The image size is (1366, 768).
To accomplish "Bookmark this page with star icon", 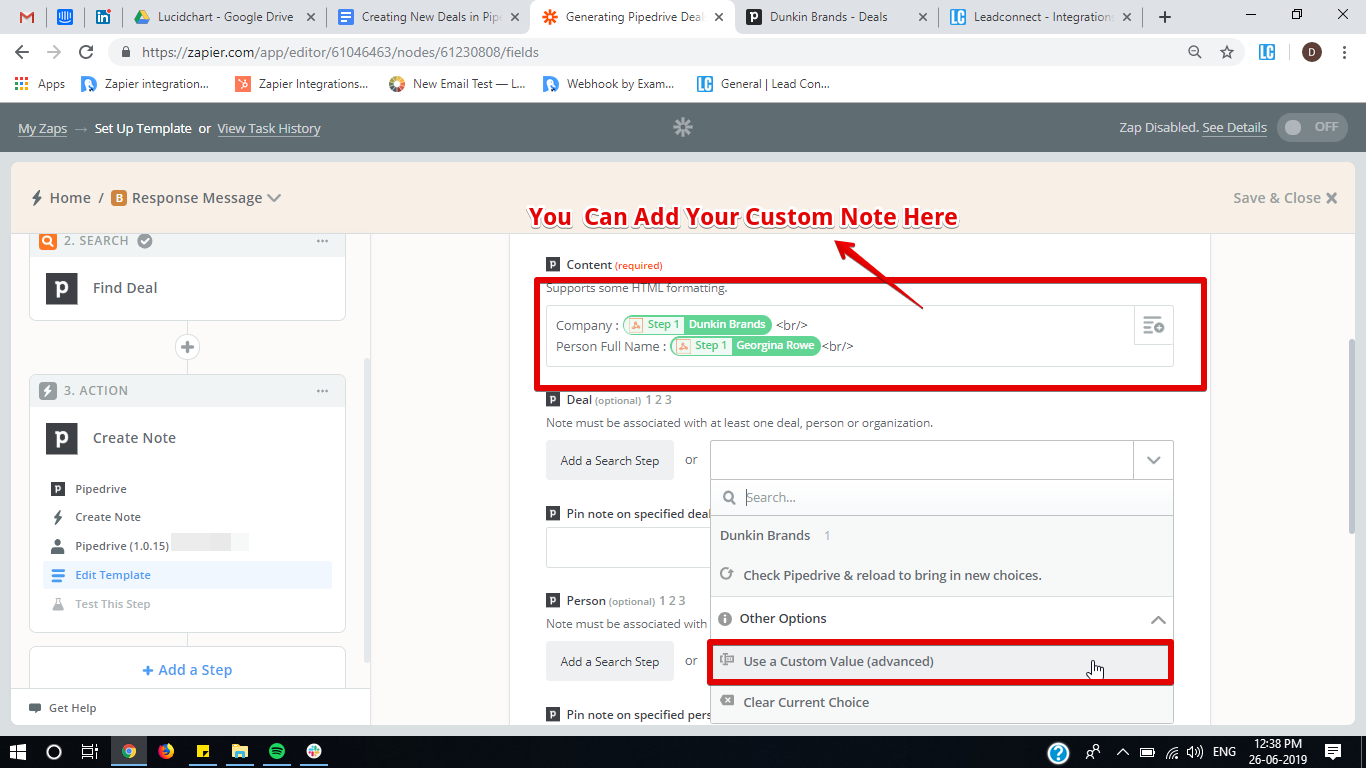I will [x=1227, y=53].
